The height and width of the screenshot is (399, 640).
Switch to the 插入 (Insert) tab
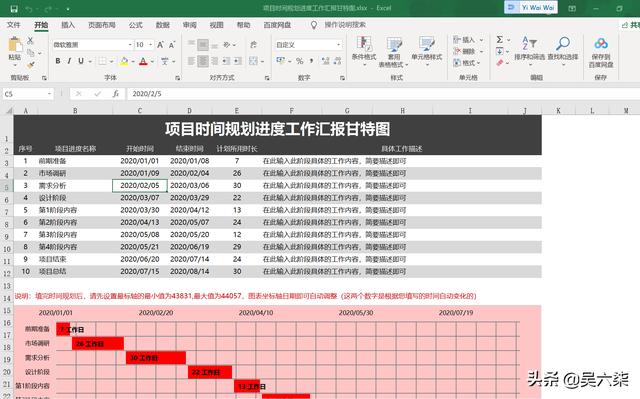(68, 25)
